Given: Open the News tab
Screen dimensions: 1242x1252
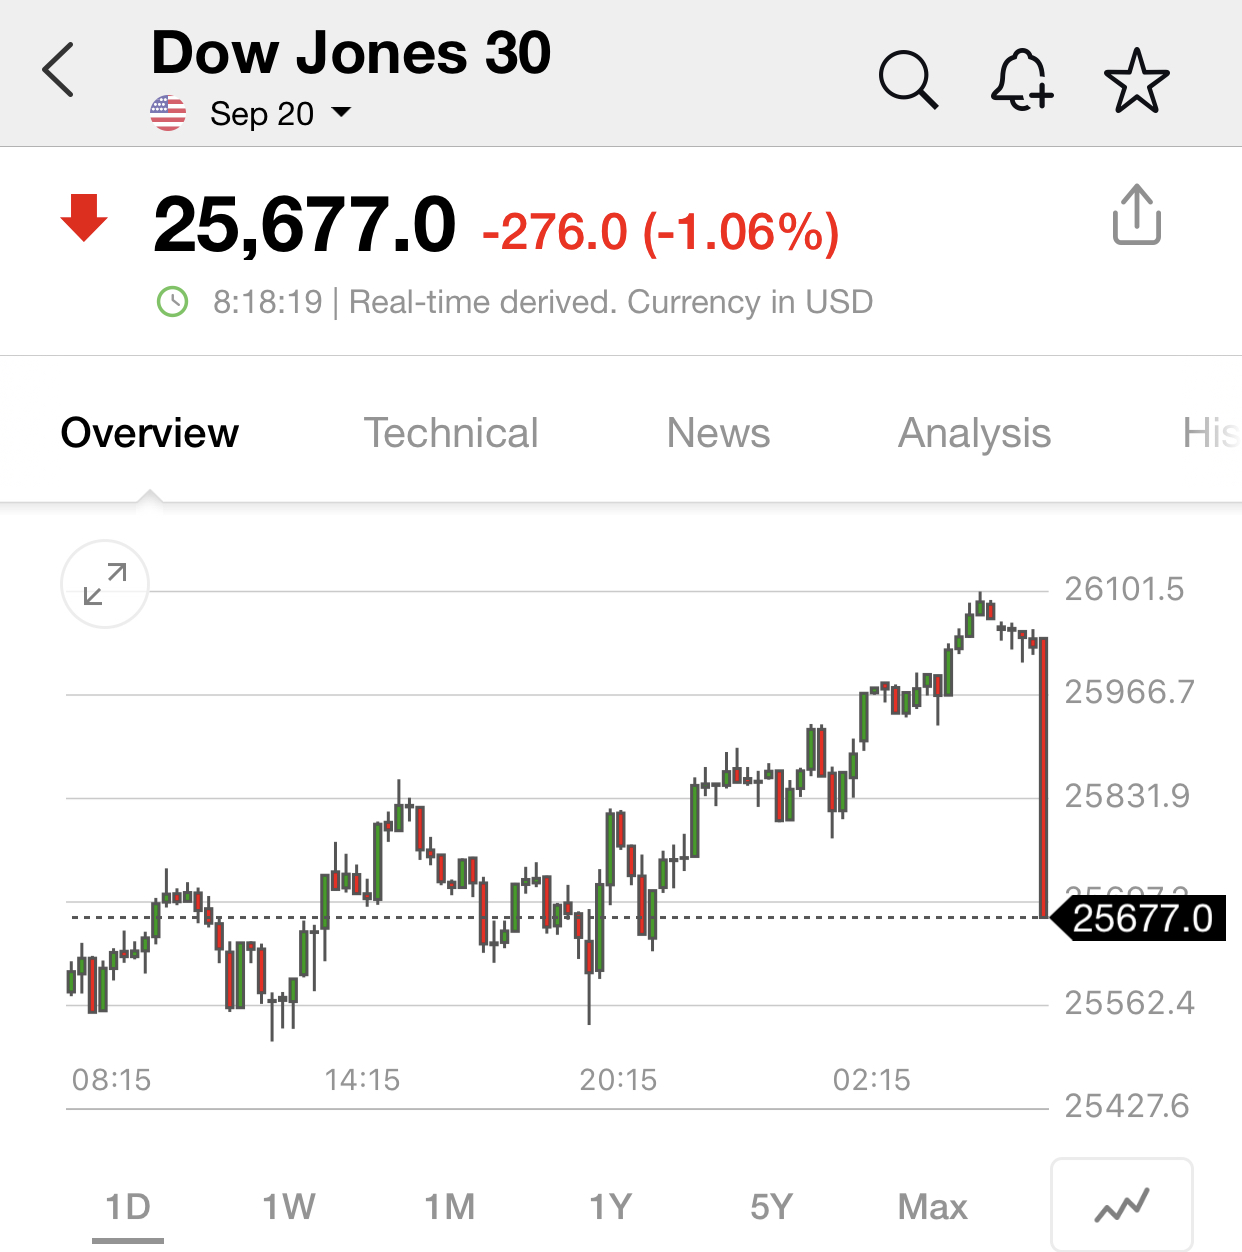Looking at the screenshot, I should click(x=718, y=433).
